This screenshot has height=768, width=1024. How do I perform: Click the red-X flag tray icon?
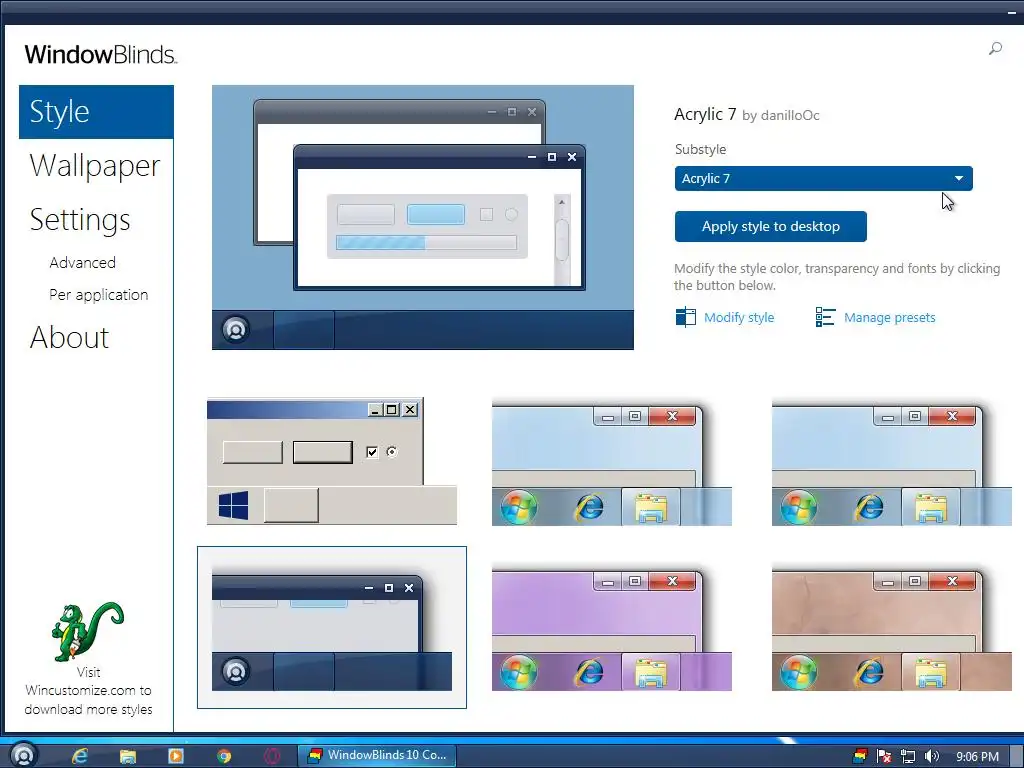(x=884, y=756)
